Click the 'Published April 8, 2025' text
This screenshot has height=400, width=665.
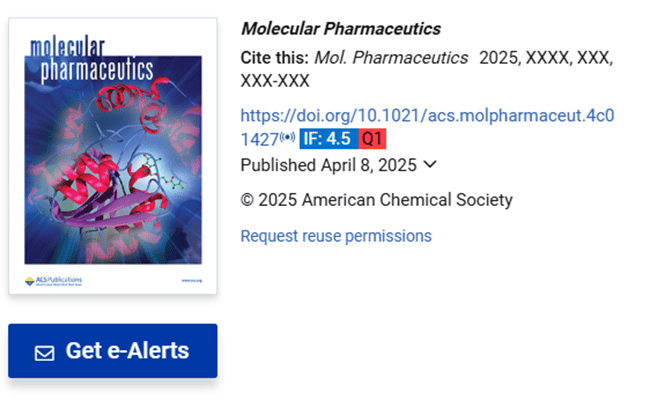click(330, 165)
